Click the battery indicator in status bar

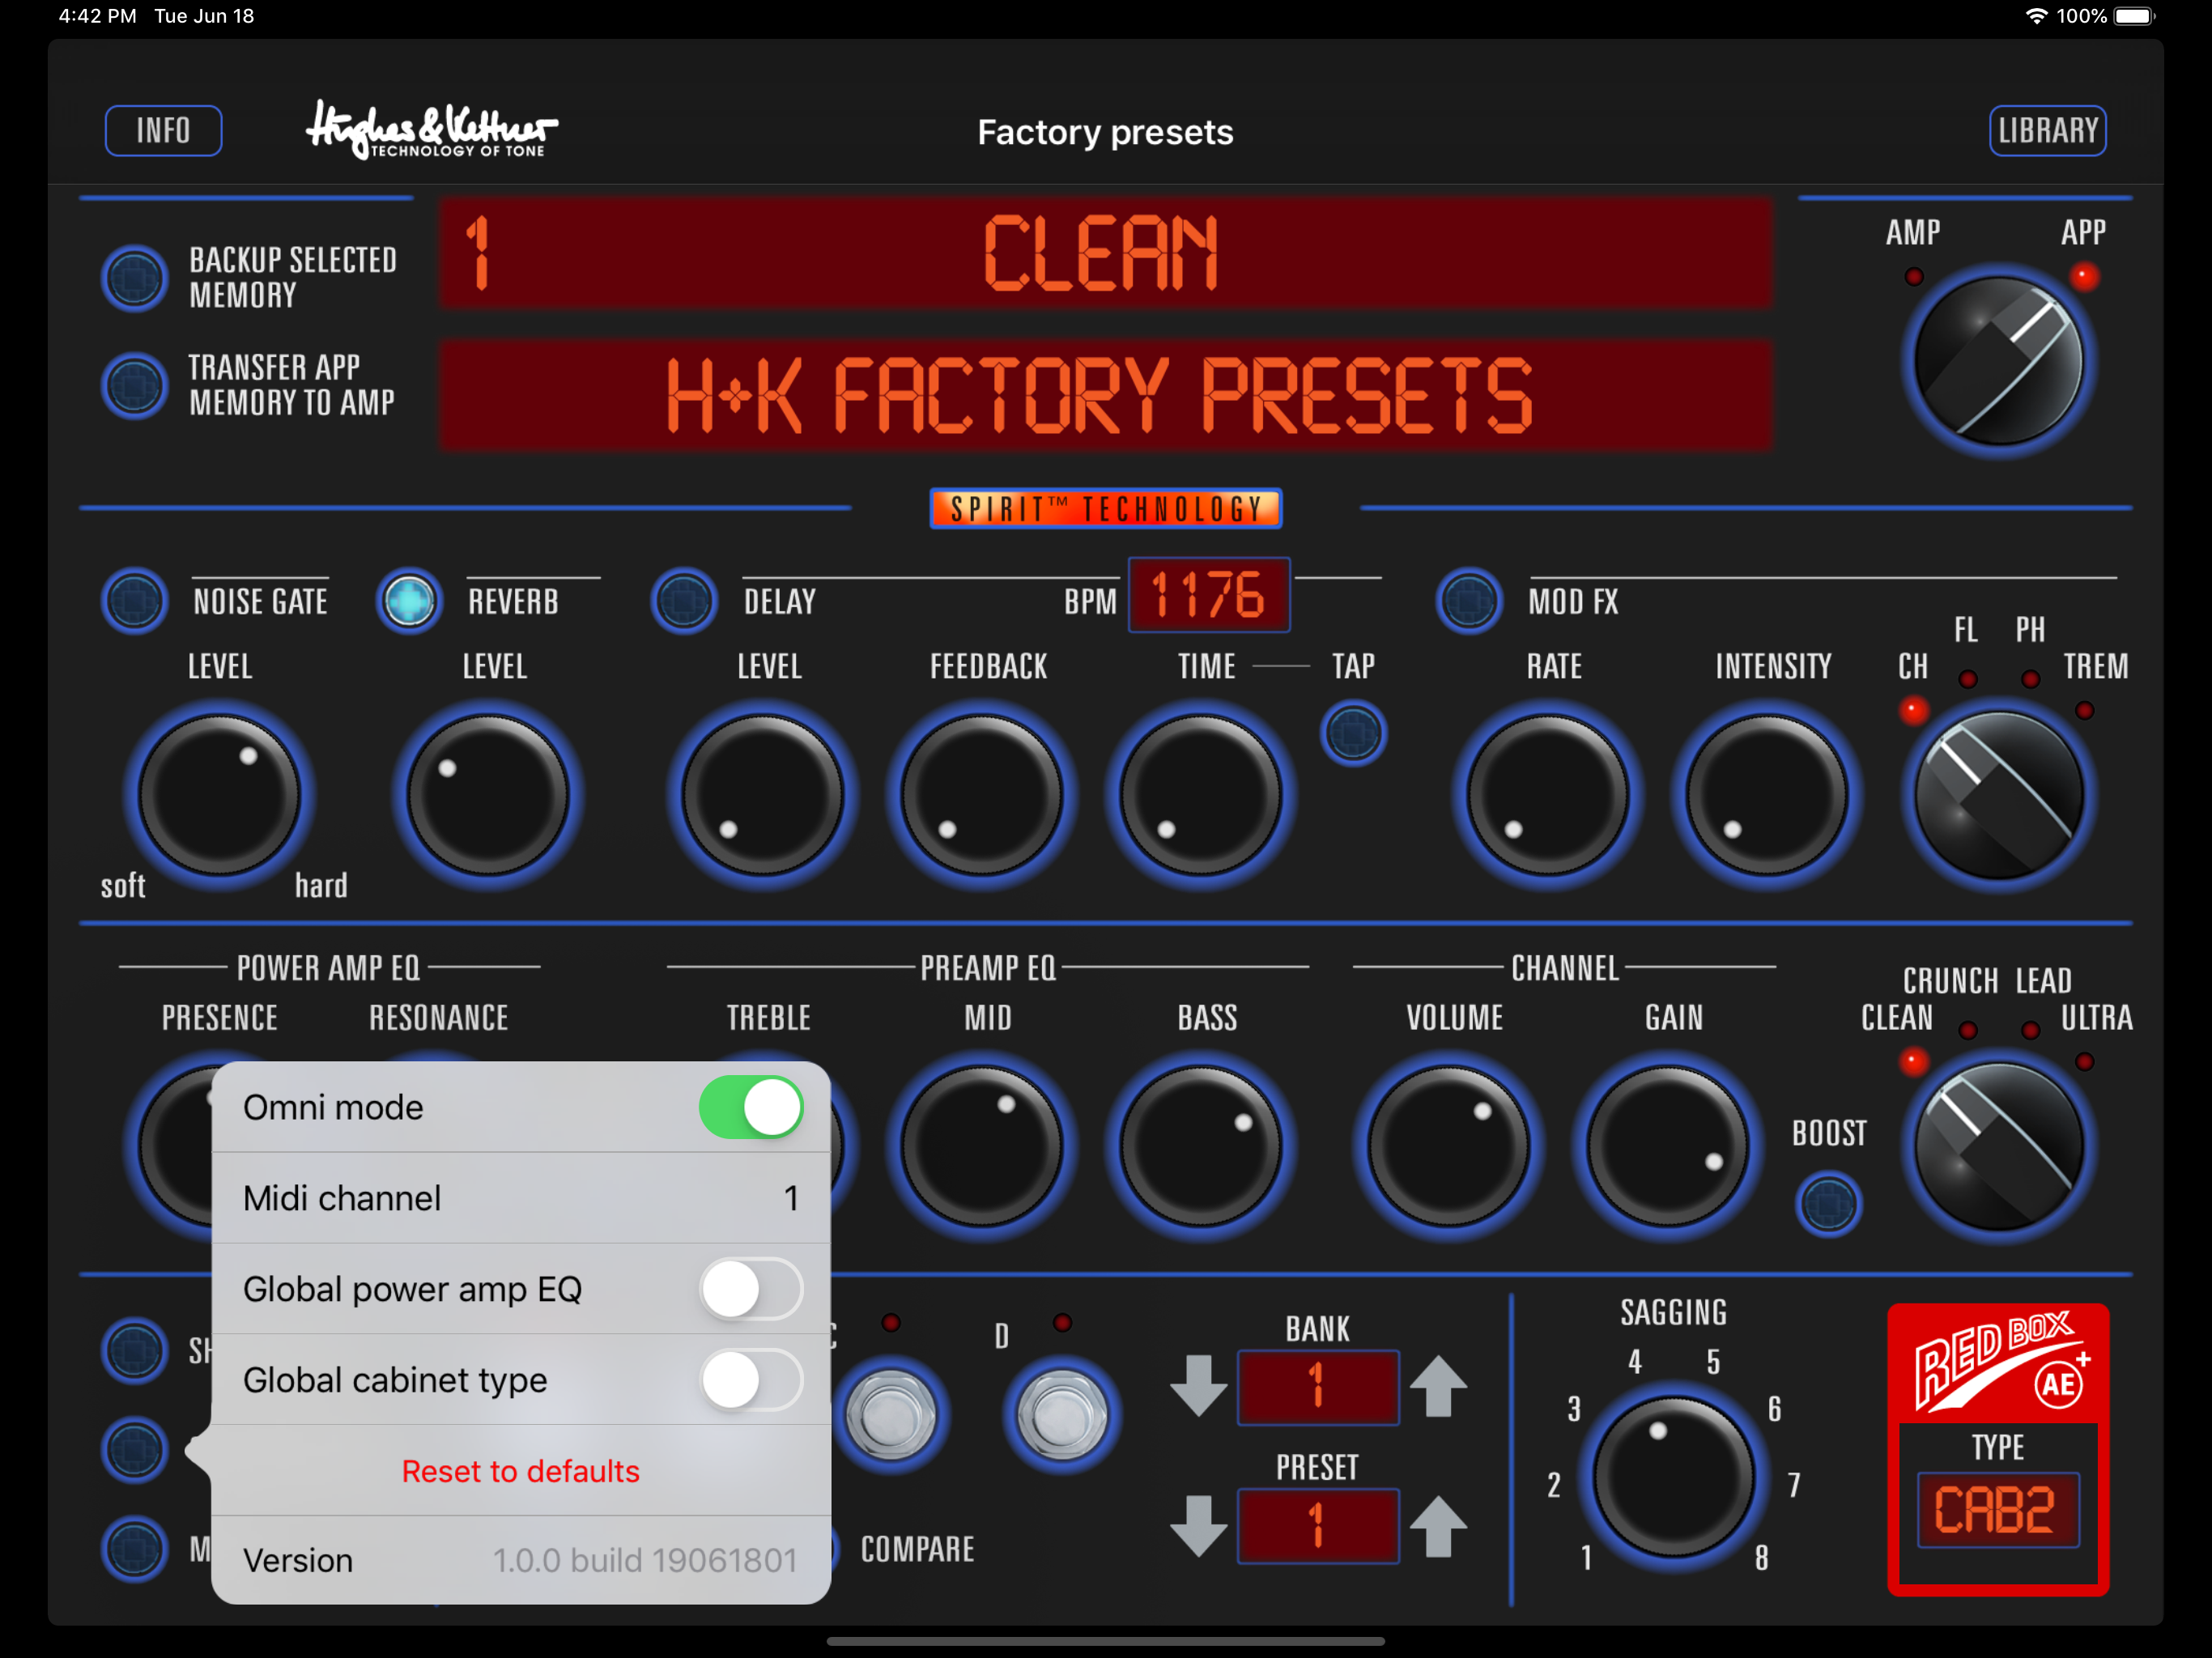(2135, 16)
